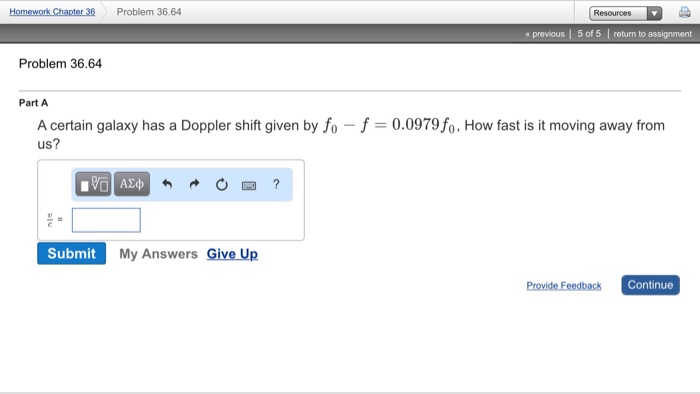The image size is (700, 394).
Task: Click the Problem 36.64 heading
Action: (x=60, y=64)
